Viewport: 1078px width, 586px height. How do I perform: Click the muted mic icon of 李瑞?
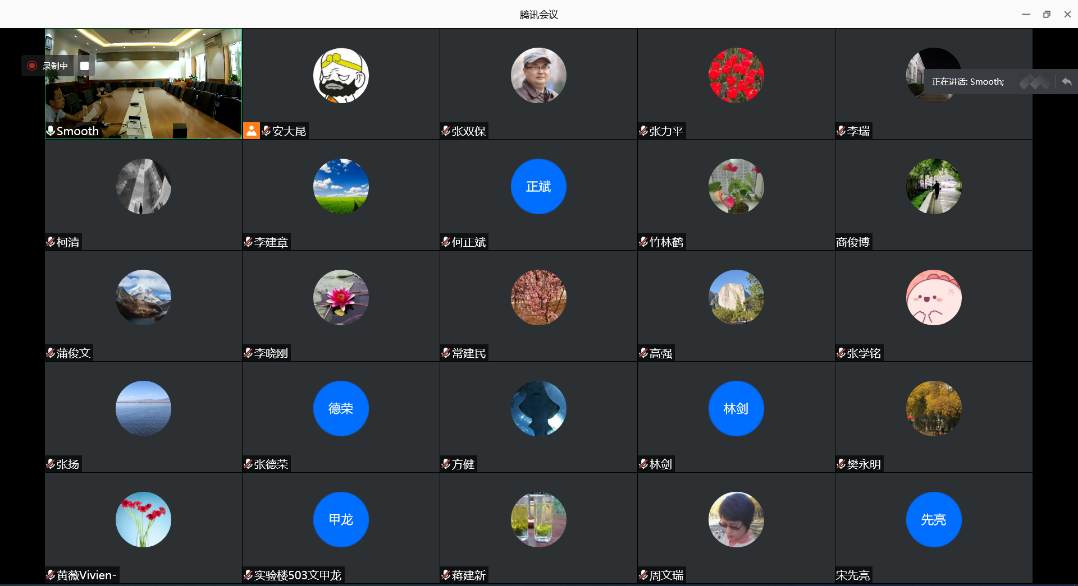(841, 131)
